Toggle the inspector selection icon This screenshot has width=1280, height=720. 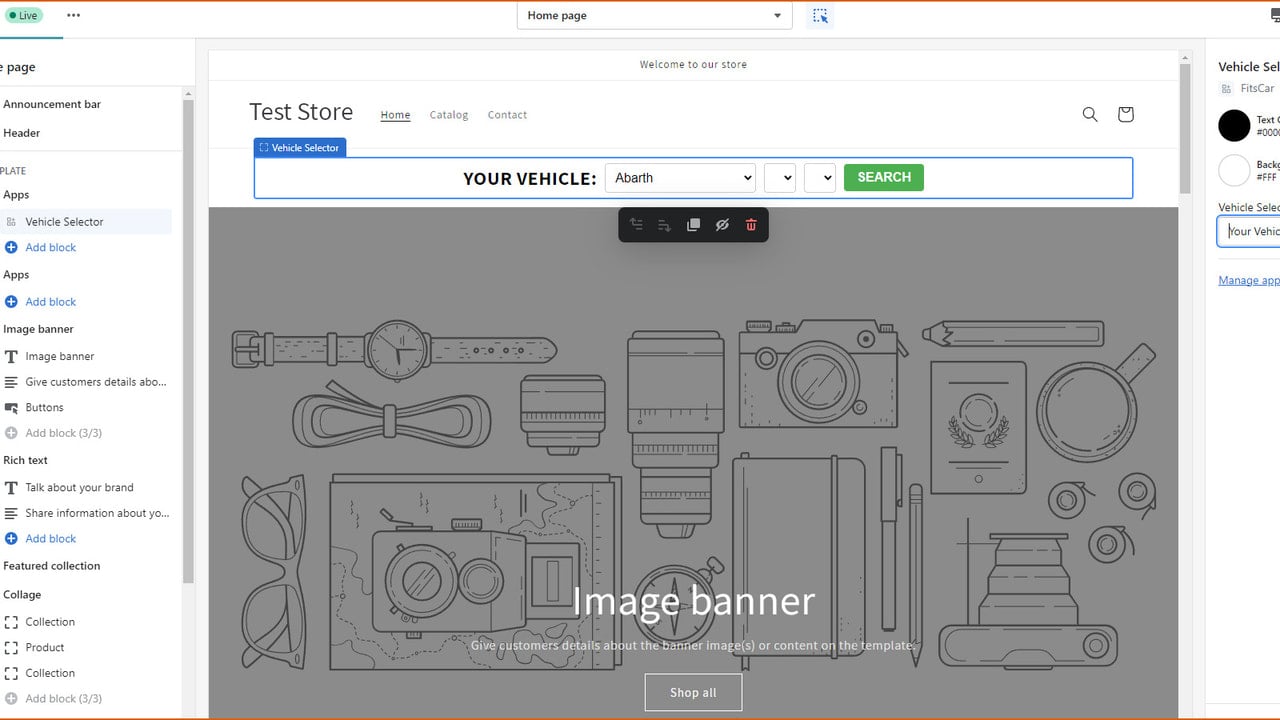point(820,16)
